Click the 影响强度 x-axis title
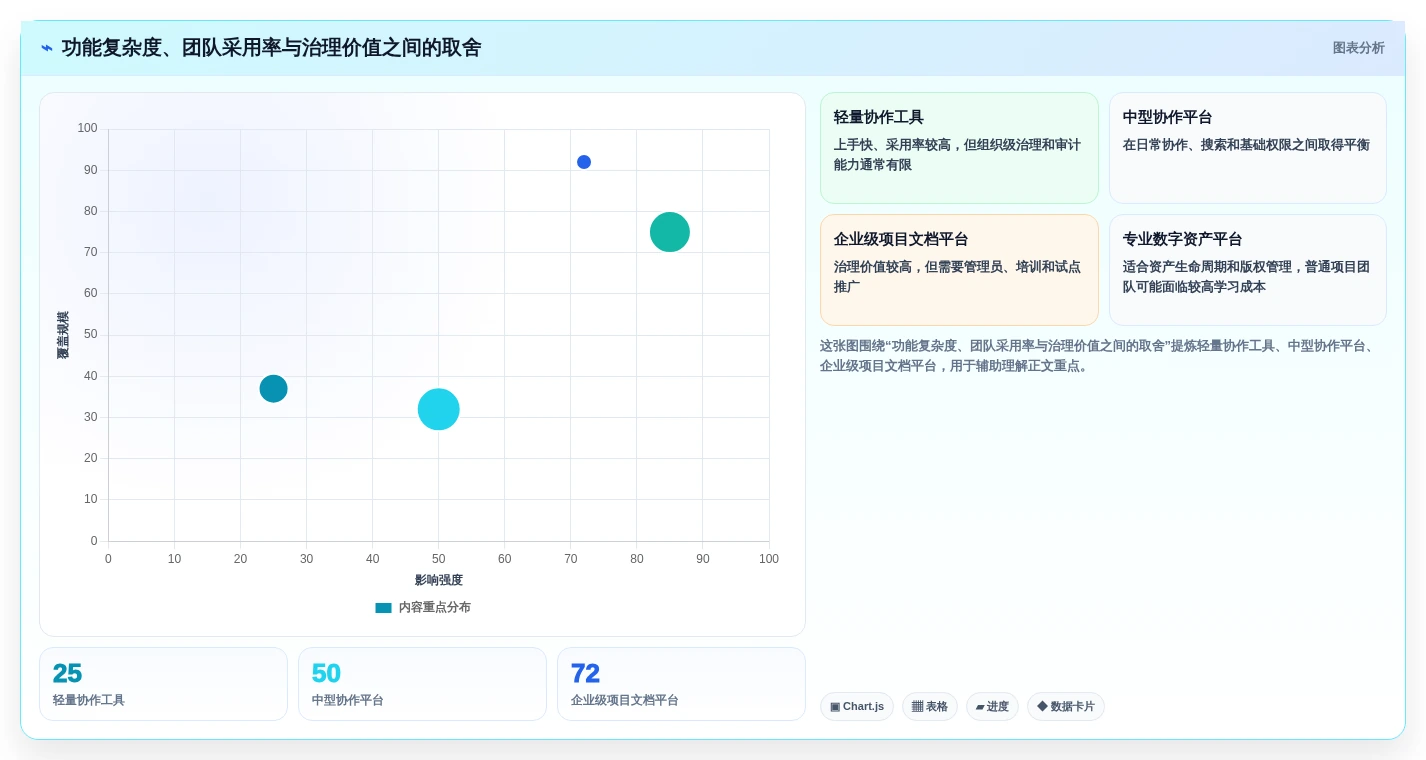Viewport: 1426px width, 760px height. (439, 580)
